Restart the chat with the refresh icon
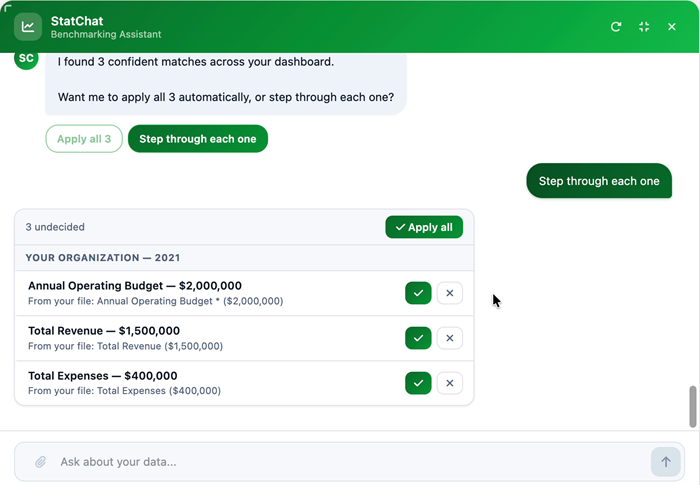The height and width of the screenshot is (485, 700). click(616, 27)
